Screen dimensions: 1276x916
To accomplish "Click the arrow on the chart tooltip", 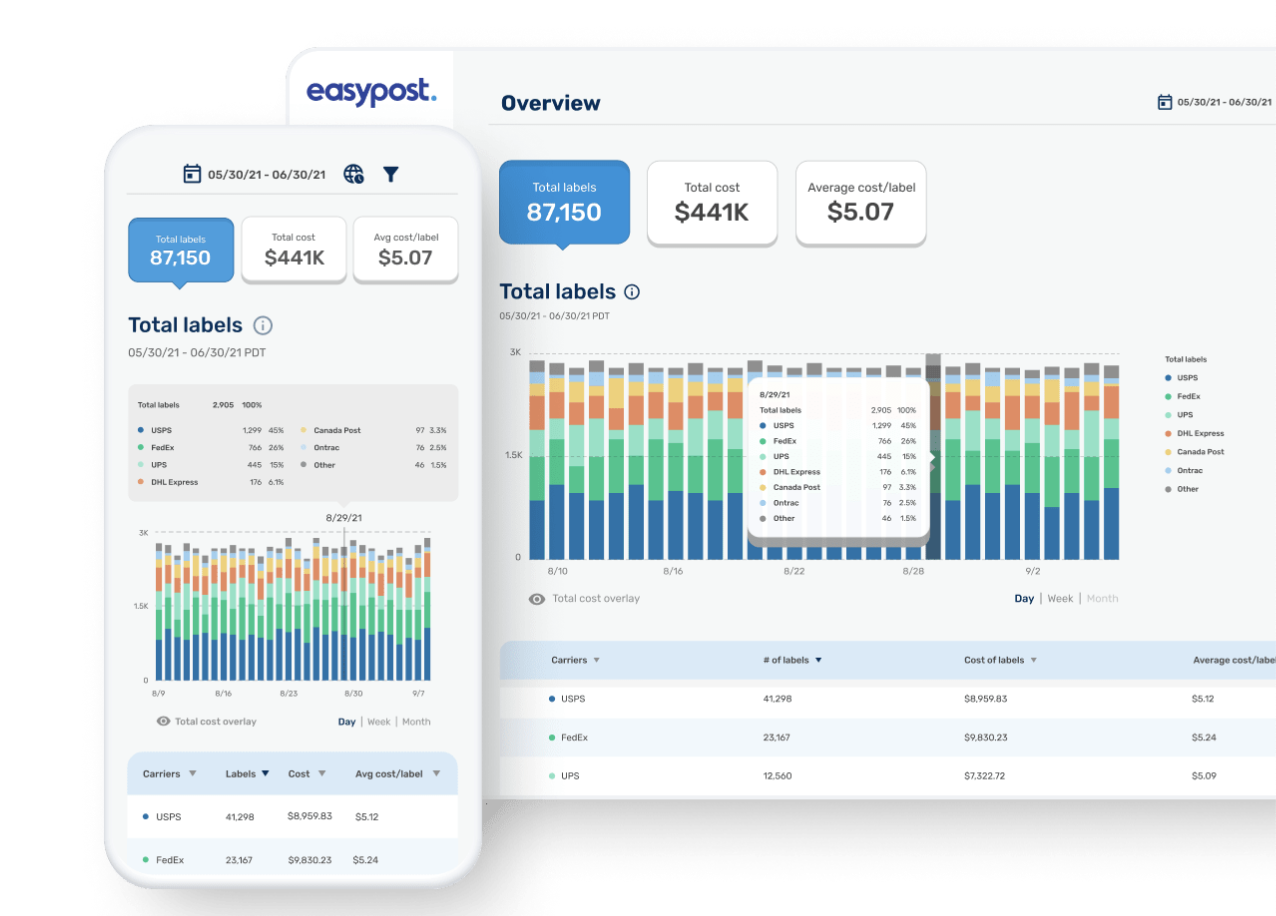I will pyautogui.click(x=930, y=459).
